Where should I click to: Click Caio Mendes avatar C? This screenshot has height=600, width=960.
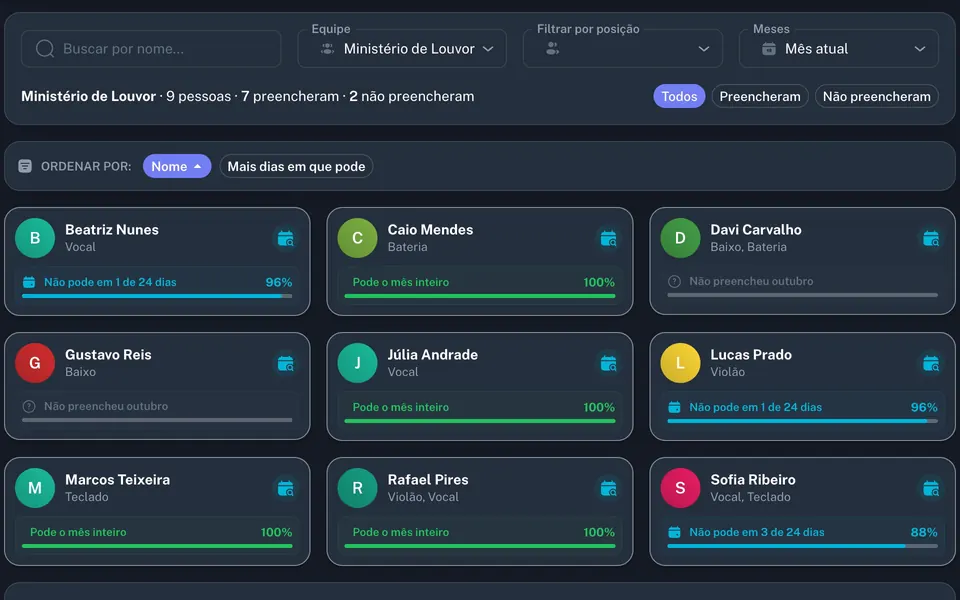click(358, 238)
